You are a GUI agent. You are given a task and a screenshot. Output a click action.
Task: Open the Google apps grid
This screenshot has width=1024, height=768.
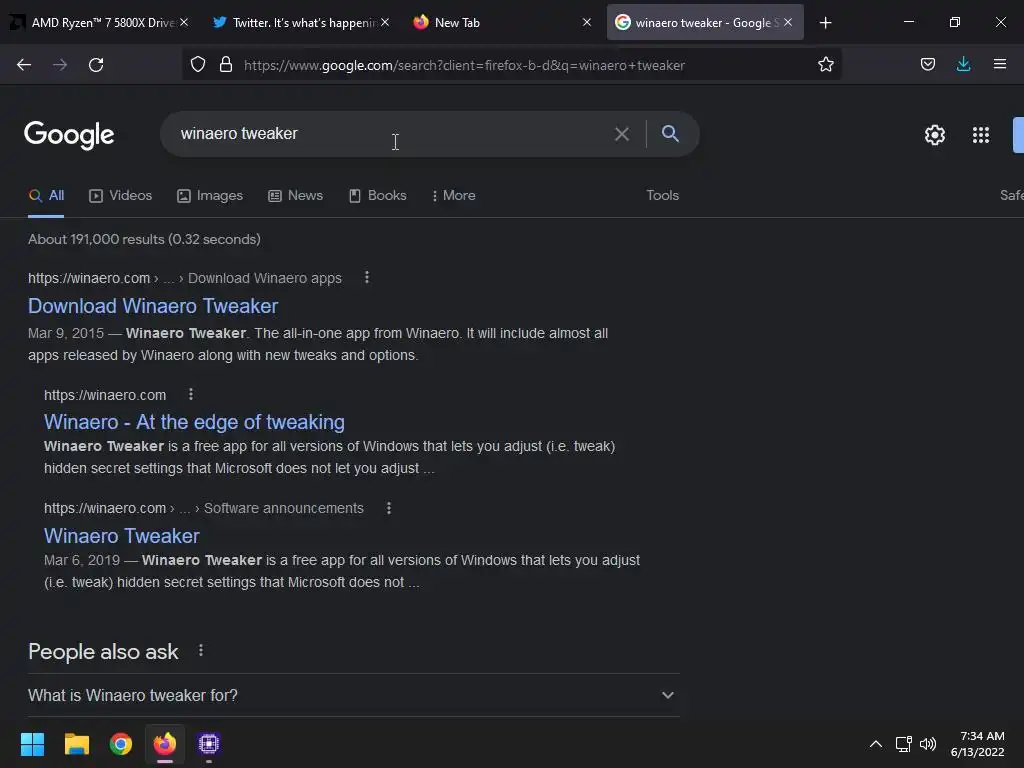[980, 135]
